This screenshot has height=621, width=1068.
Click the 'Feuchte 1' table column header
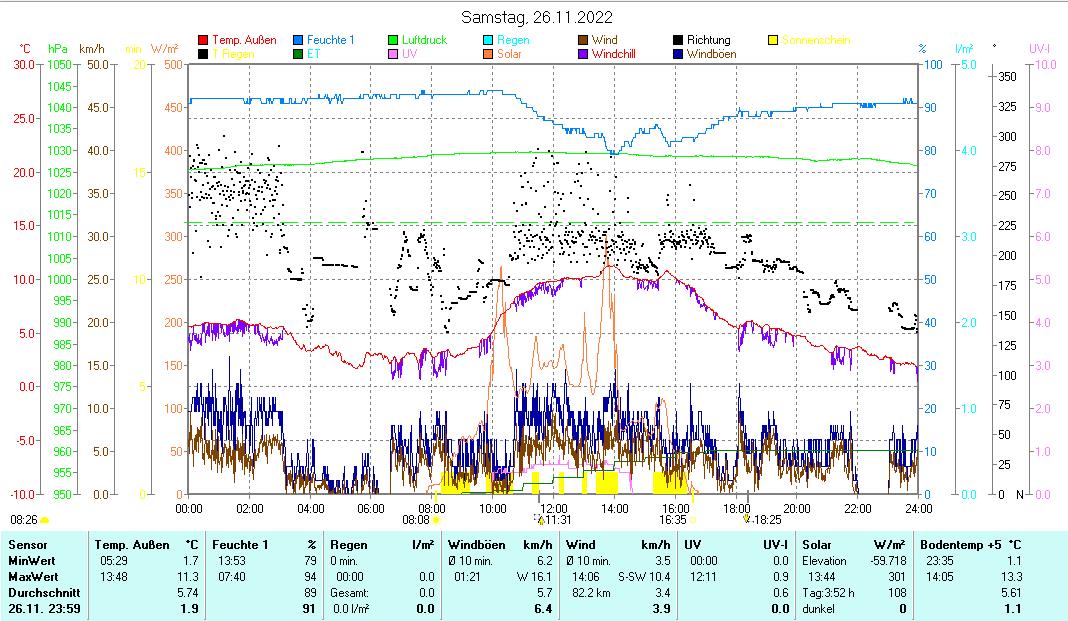click(x=240, y=545)
